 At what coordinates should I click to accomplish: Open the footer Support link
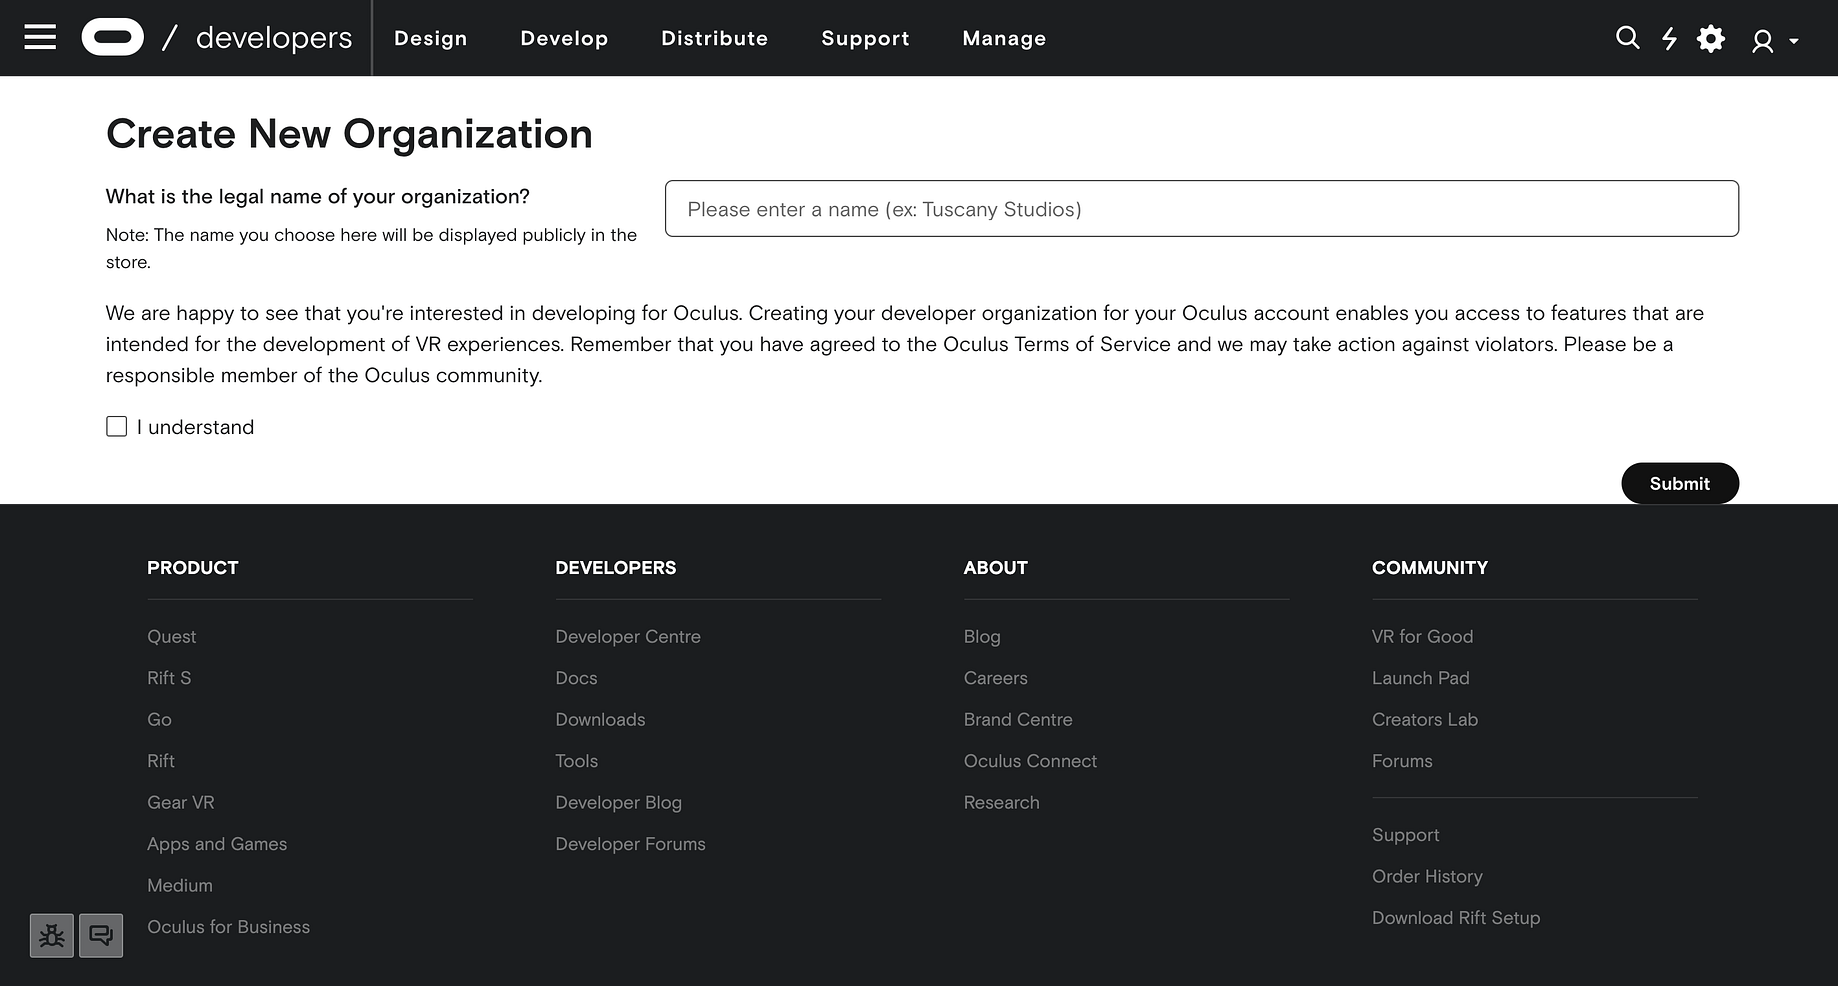tap(1406, 835)
